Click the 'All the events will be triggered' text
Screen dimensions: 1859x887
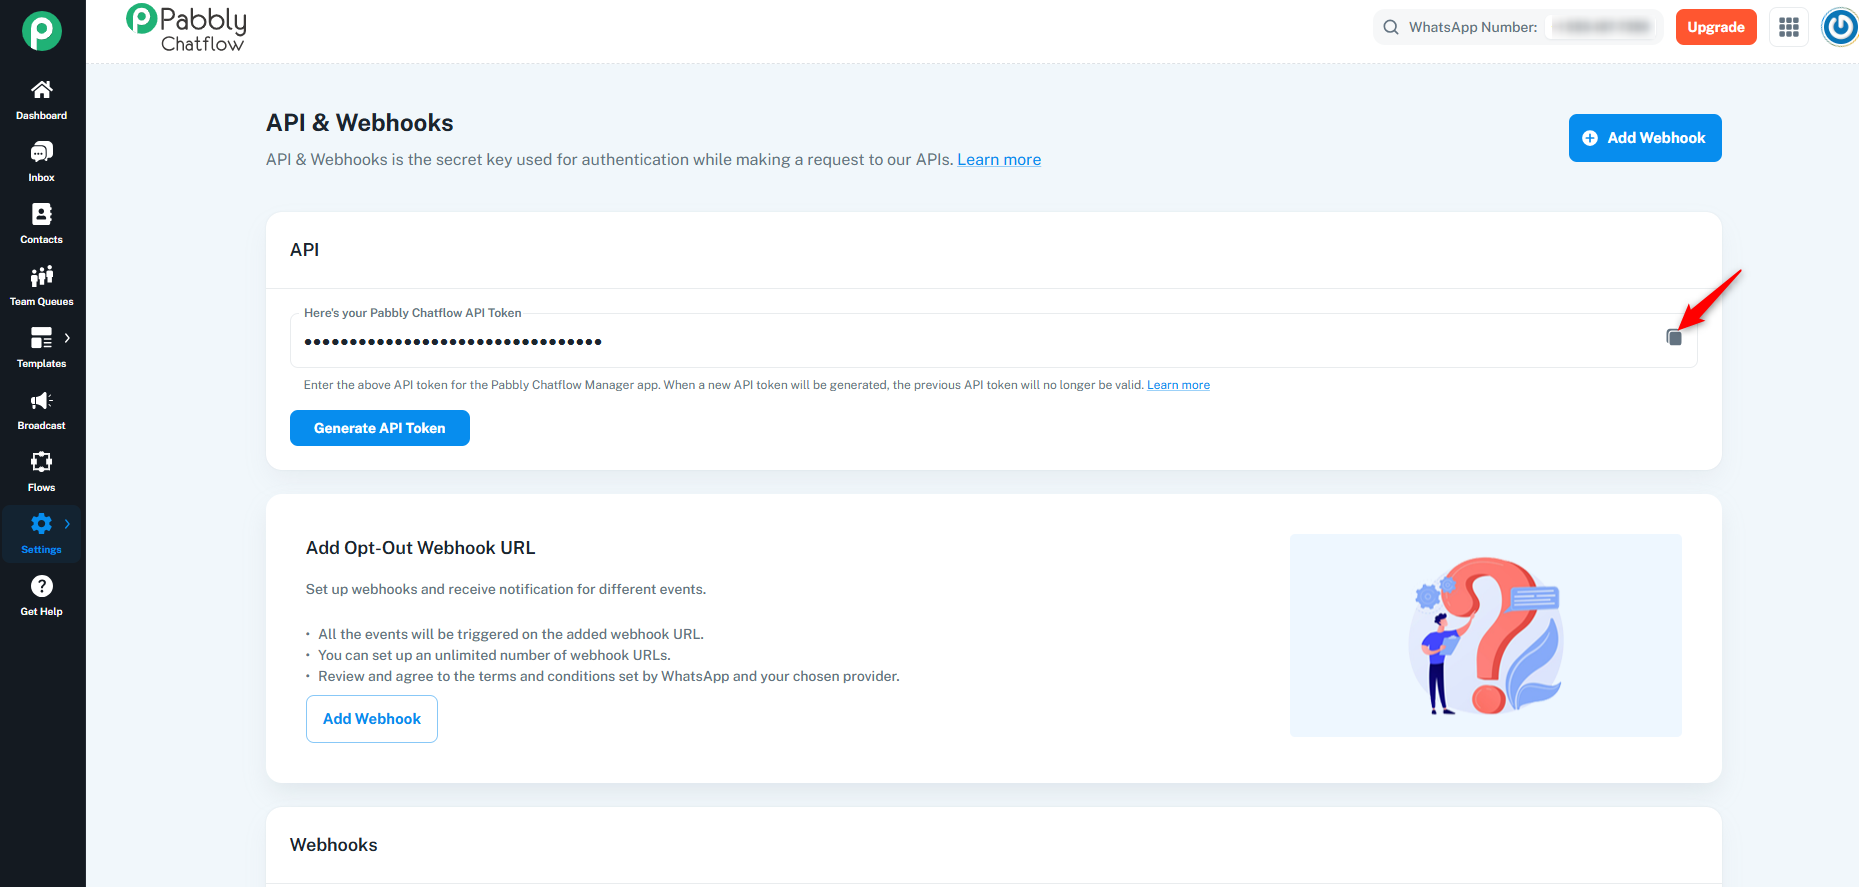tap(511, 634)
